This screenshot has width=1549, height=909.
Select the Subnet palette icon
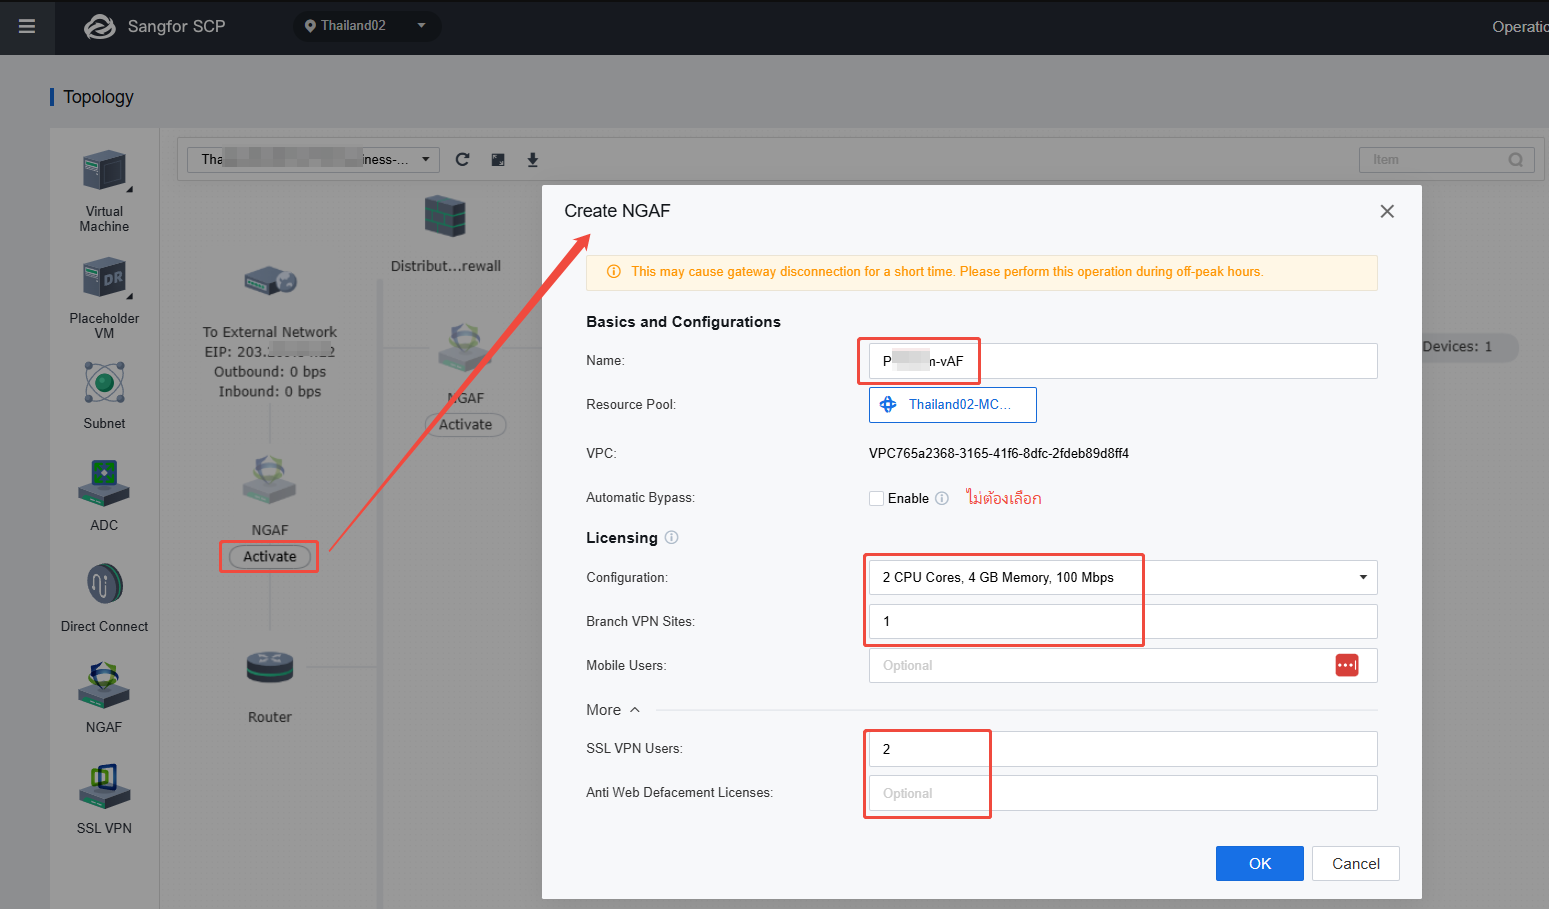[x=104, y=382]
